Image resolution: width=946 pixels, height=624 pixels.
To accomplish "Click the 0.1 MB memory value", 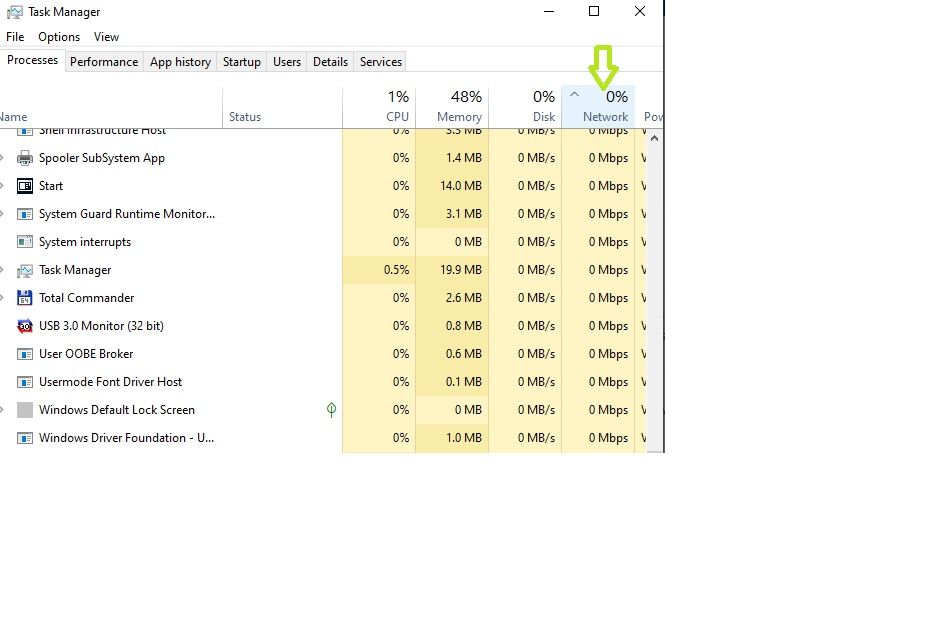I will pyautogui.click(x=464, y=382).
